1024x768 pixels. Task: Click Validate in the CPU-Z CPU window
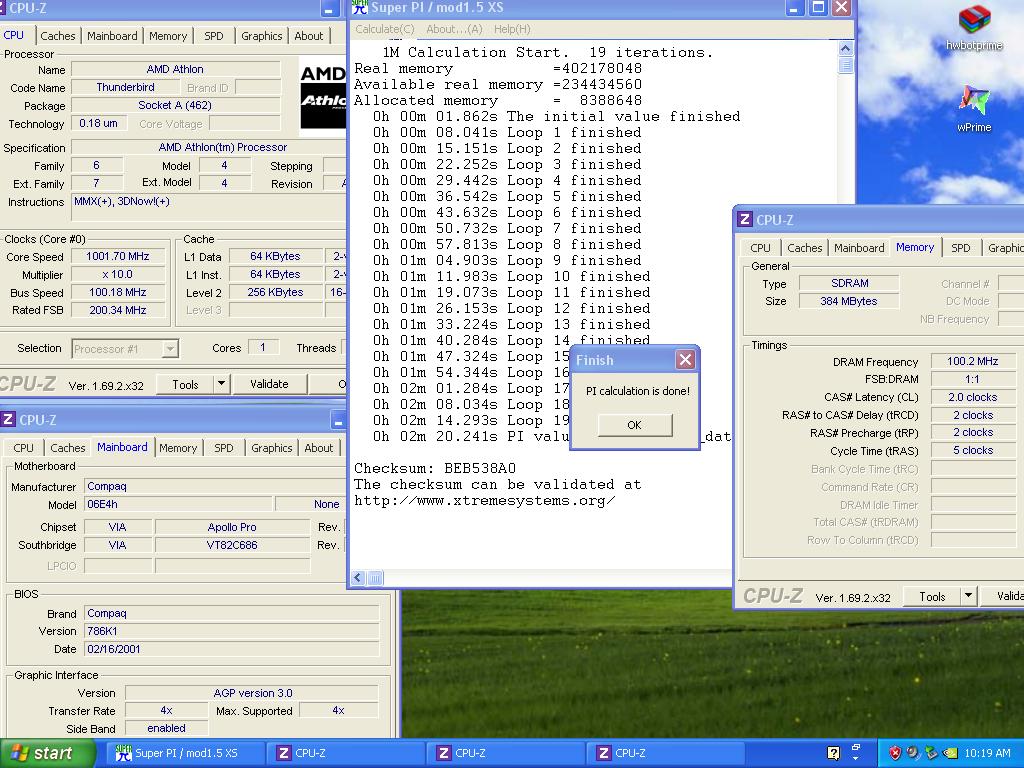click(x=269, y=384)
